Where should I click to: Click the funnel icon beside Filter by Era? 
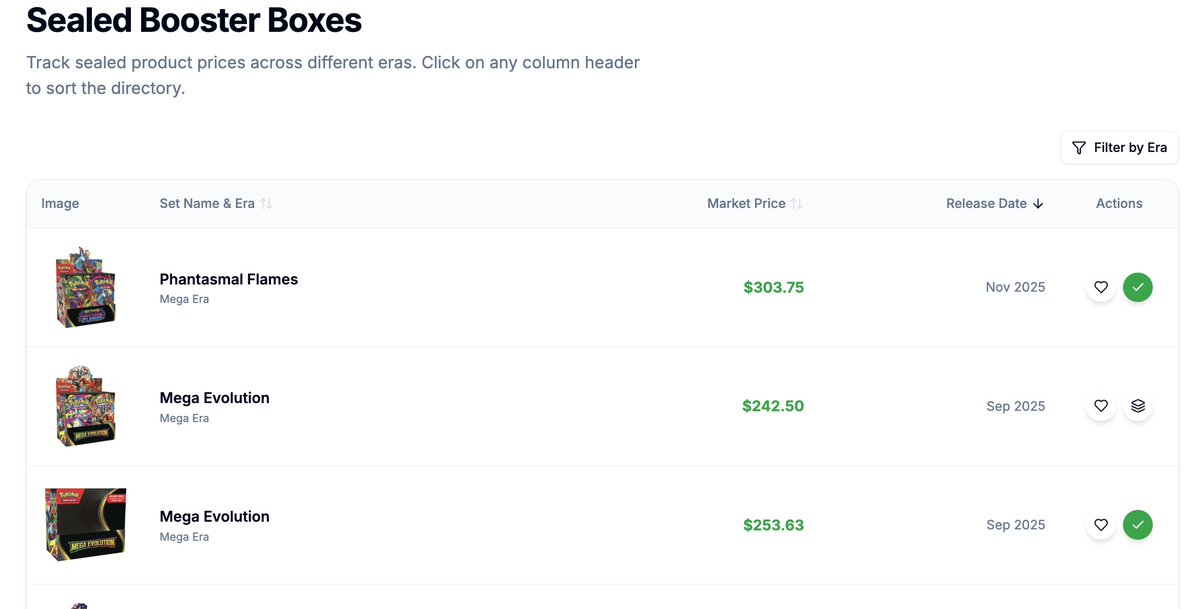point(1079,148)
